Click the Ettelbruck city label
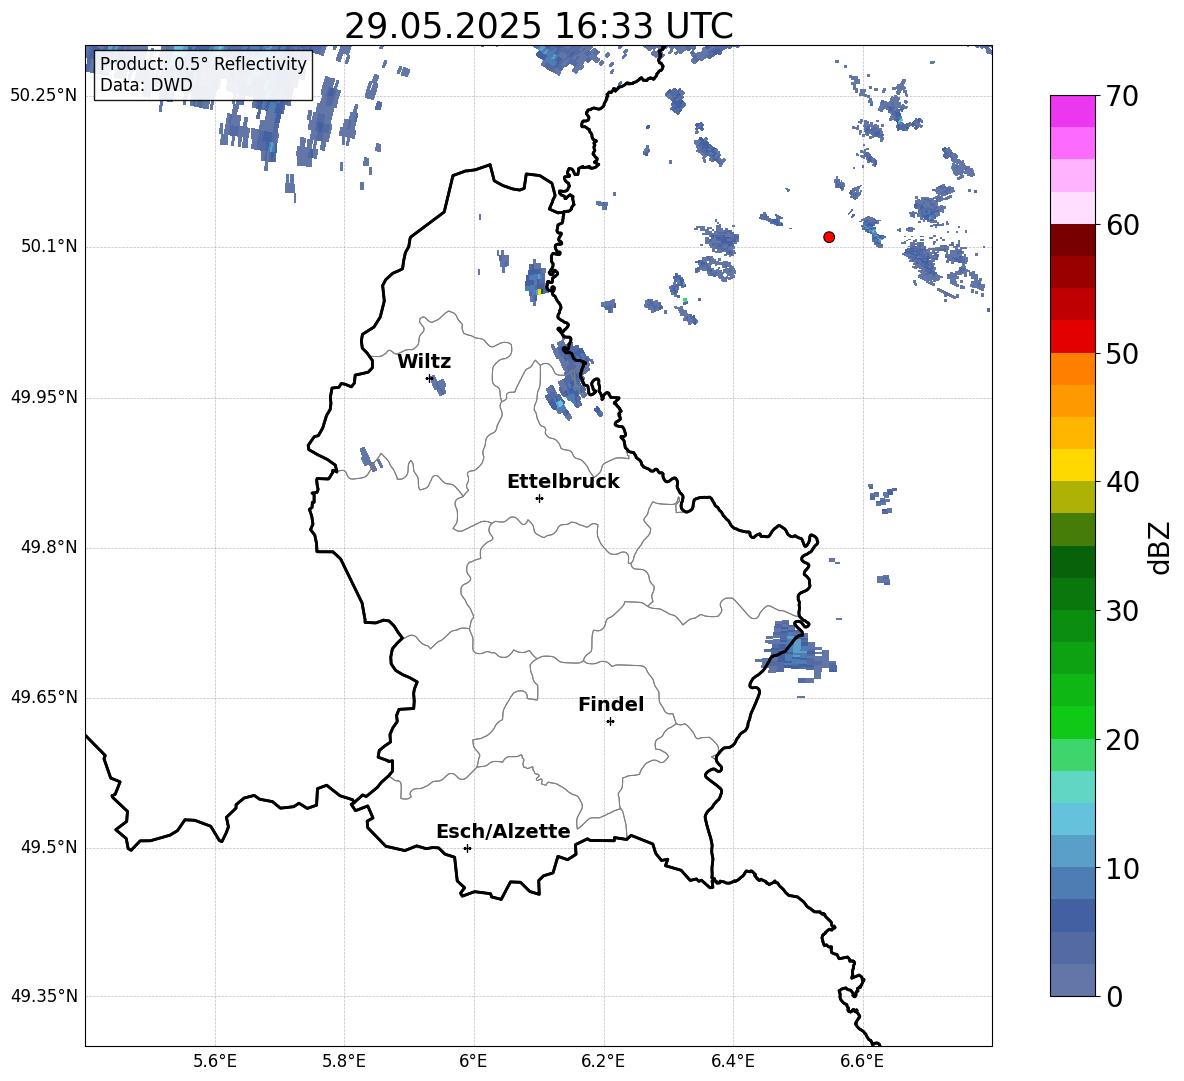Viewport: 1184px width, 1081px height. (563, 482)
